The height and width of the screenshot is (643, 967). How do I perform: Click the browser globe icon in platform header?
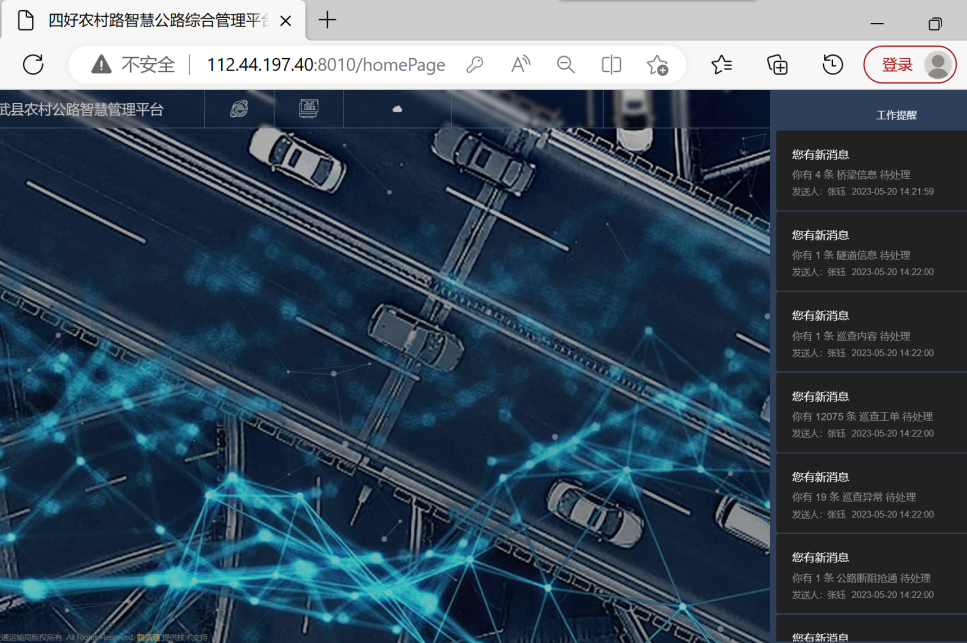239,109
